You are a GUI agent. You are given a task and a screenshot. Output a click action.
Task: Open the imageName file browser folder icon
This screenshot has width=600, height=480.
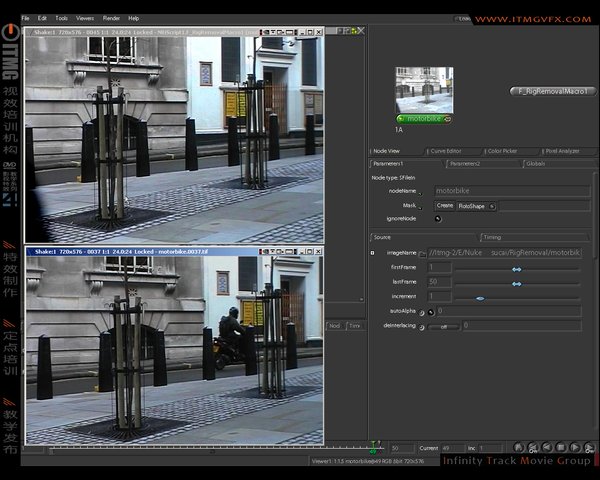coord(422,253)
